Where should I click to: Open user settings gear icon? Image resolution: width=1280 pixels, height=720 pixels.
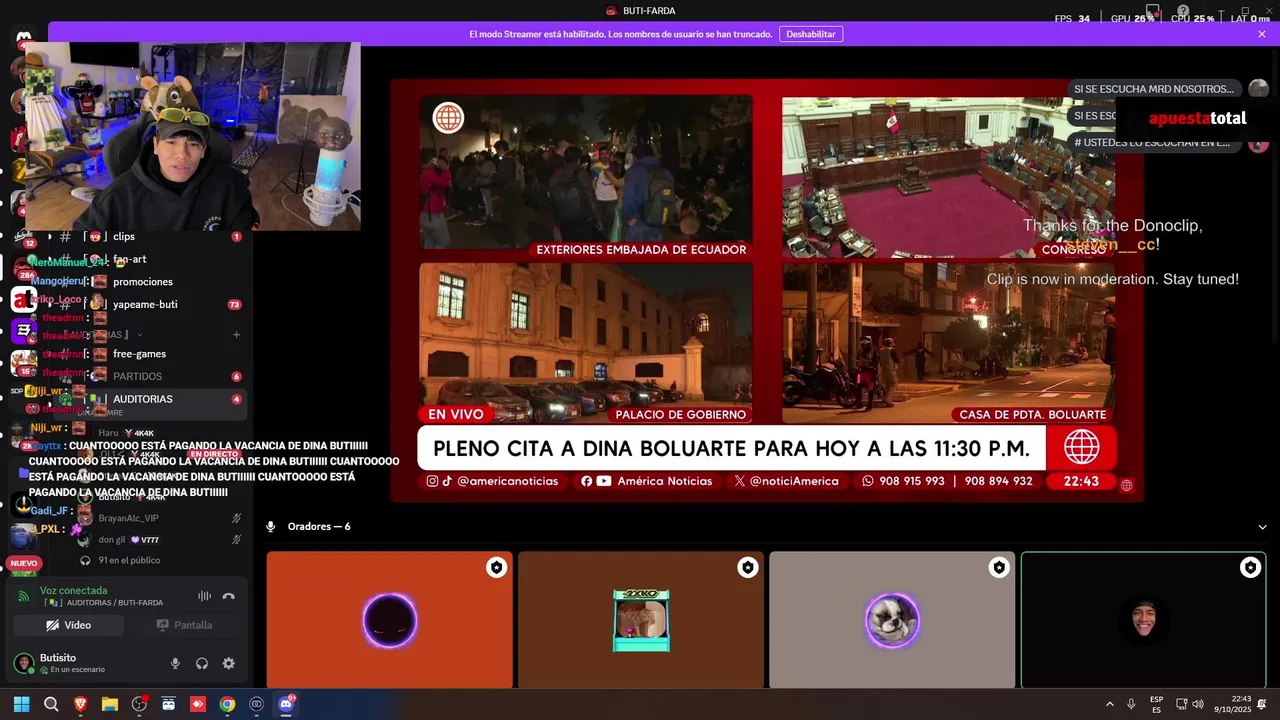[229, 663]
